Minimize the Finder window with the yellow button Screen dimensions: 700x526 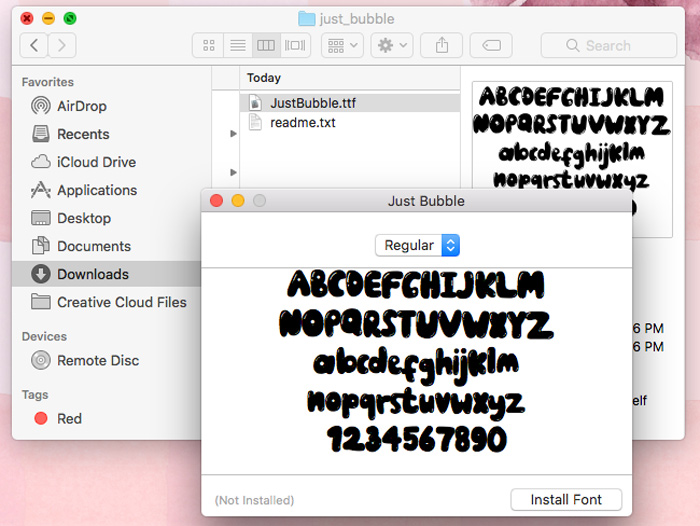click(x=48, y=18)
